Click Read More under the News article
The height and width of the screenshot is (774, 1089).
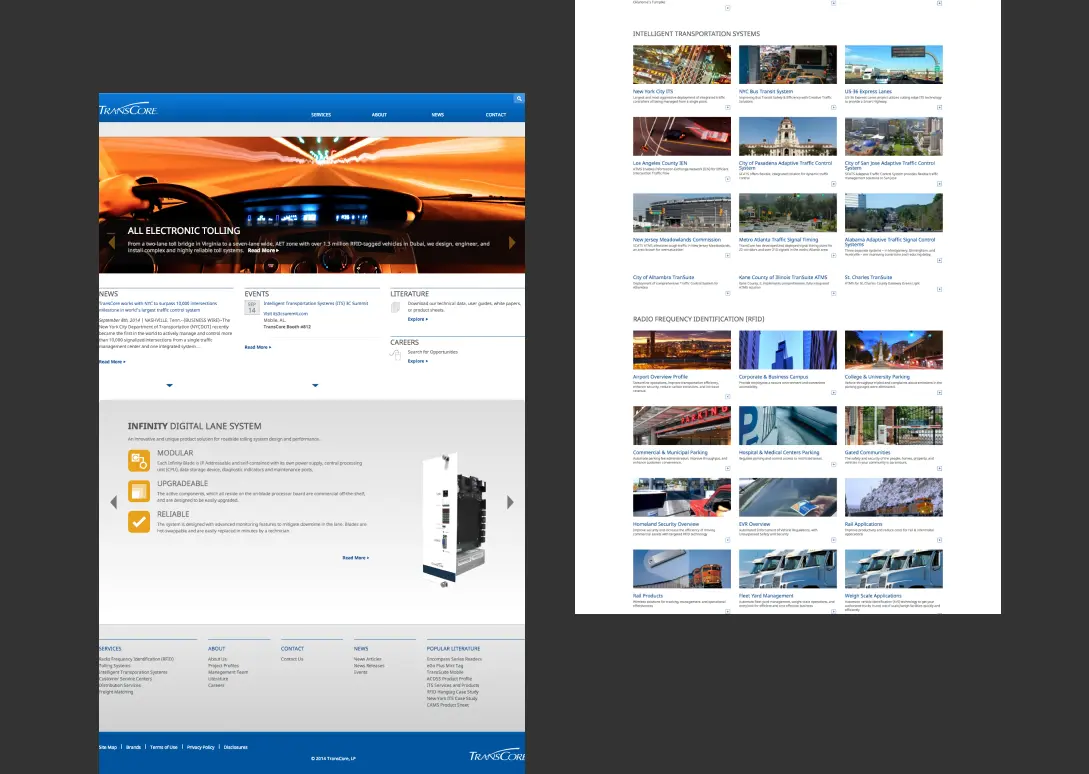click(112, 362)
